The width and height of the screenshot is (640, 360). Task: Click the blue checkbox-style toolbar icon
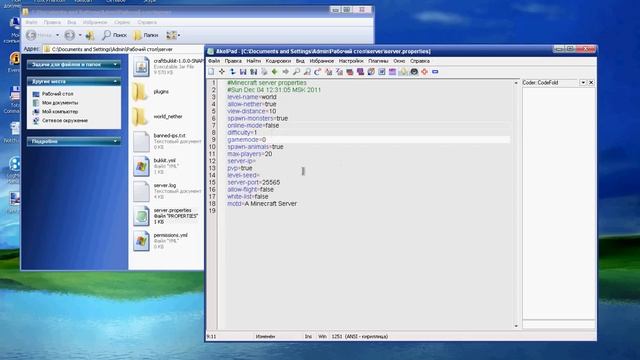point(382,71)
